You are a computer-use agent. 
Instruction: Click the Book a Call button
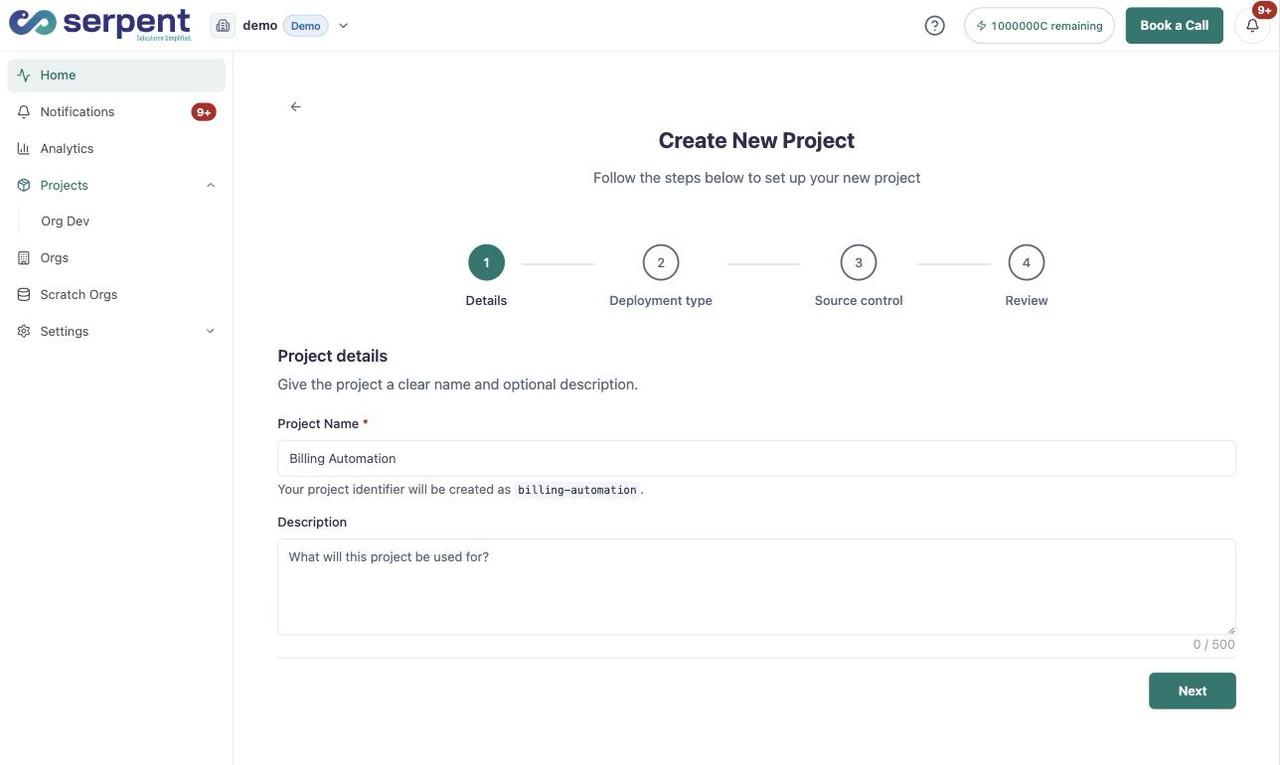tap(1174, 25)
